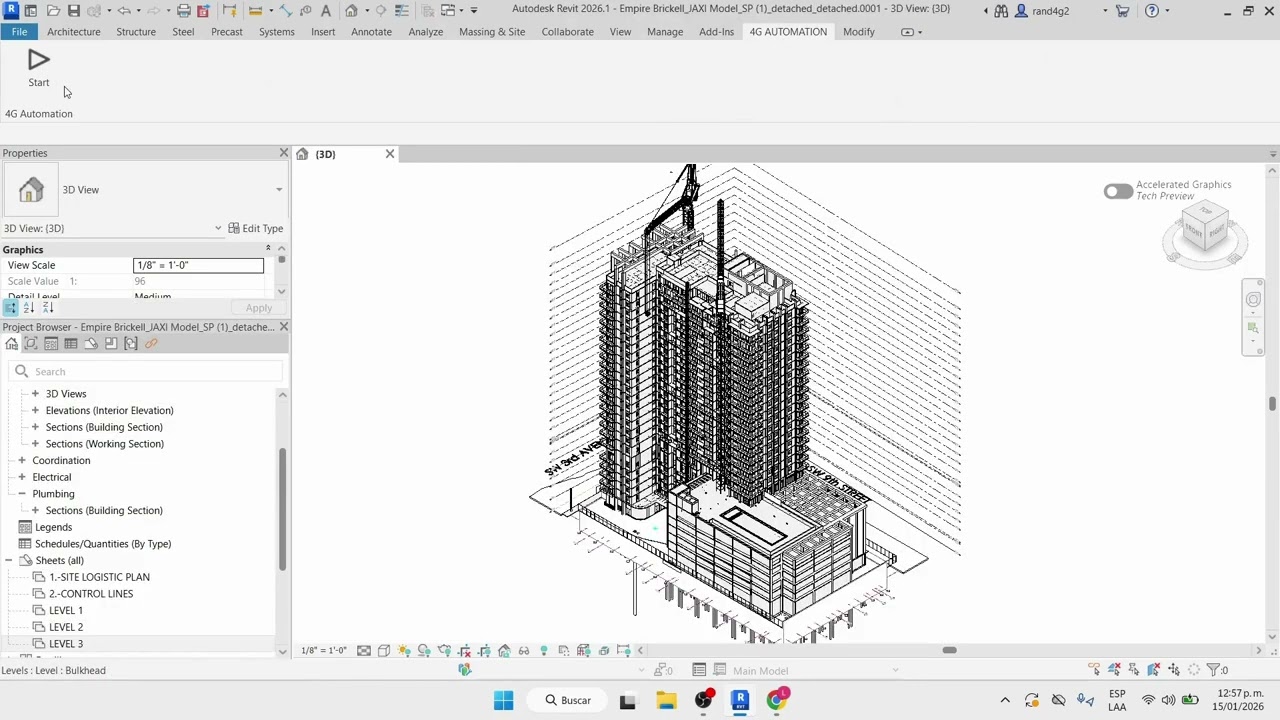Collapse the Graphics properties group
Image resolution: width=1280 pixels, height=720 pixels.
(268, 249)
